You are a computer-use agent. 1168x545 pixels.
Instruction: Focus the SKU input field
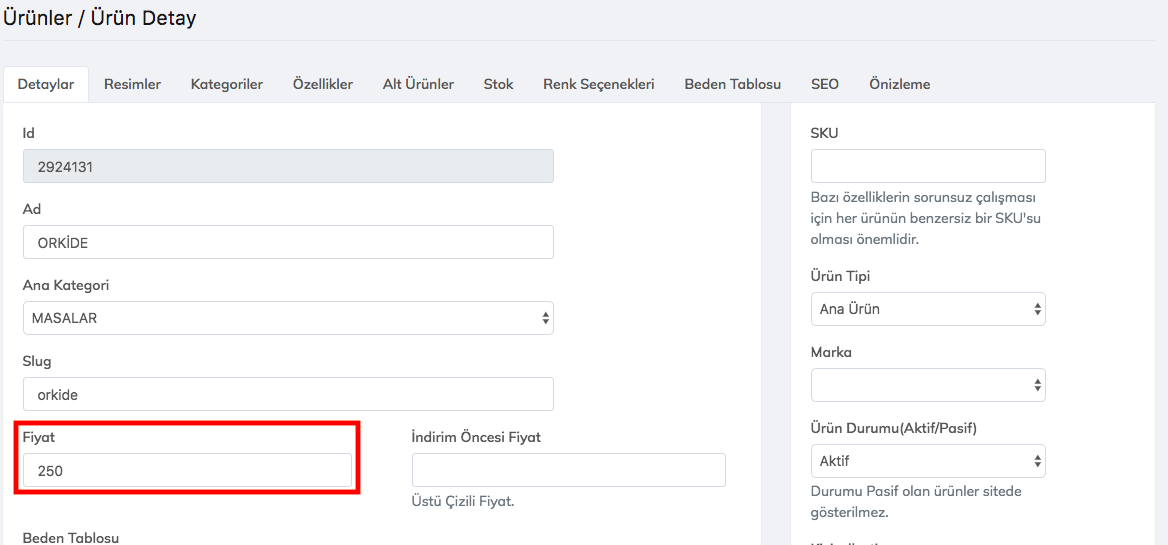click(x=927, y=166)
